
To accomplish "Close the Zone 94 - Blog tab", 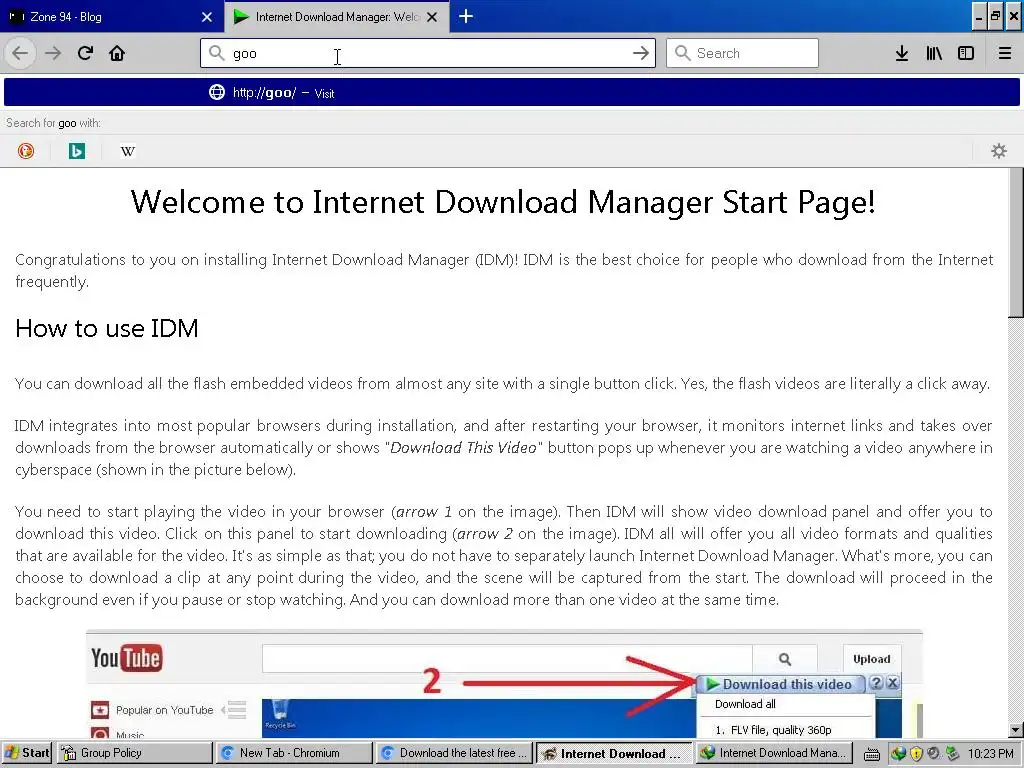I will 207,17.
